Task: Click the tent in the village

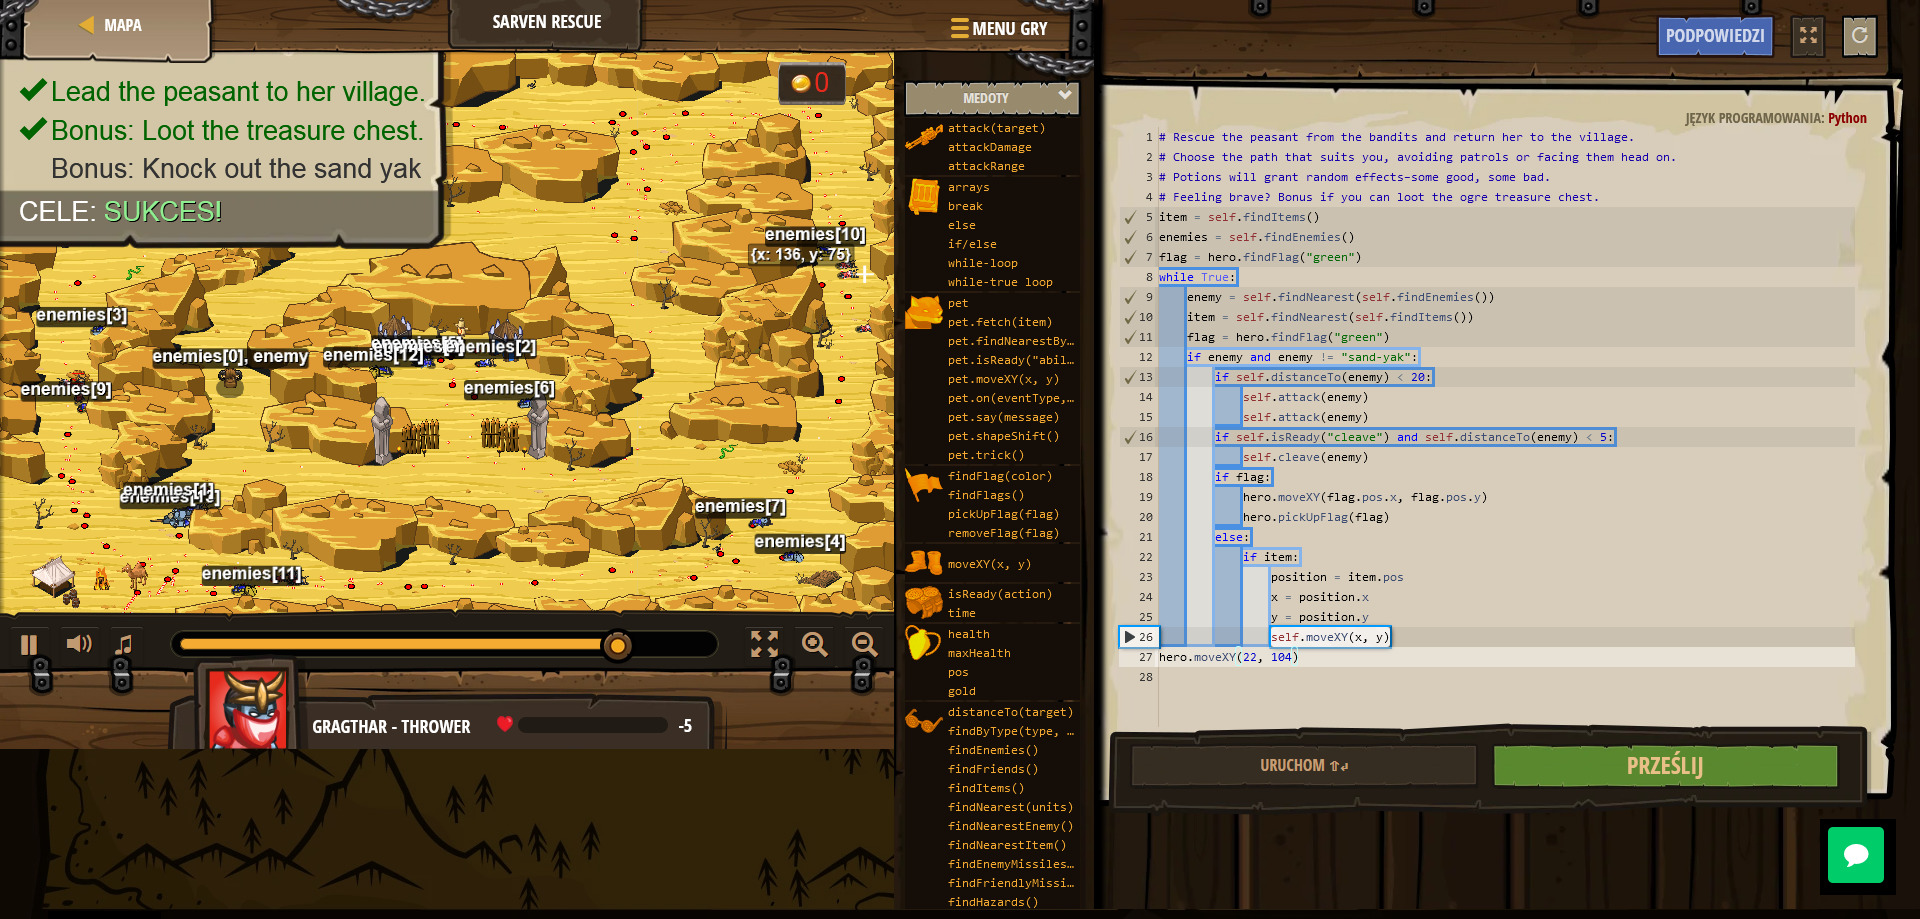Action: point(54,576)
